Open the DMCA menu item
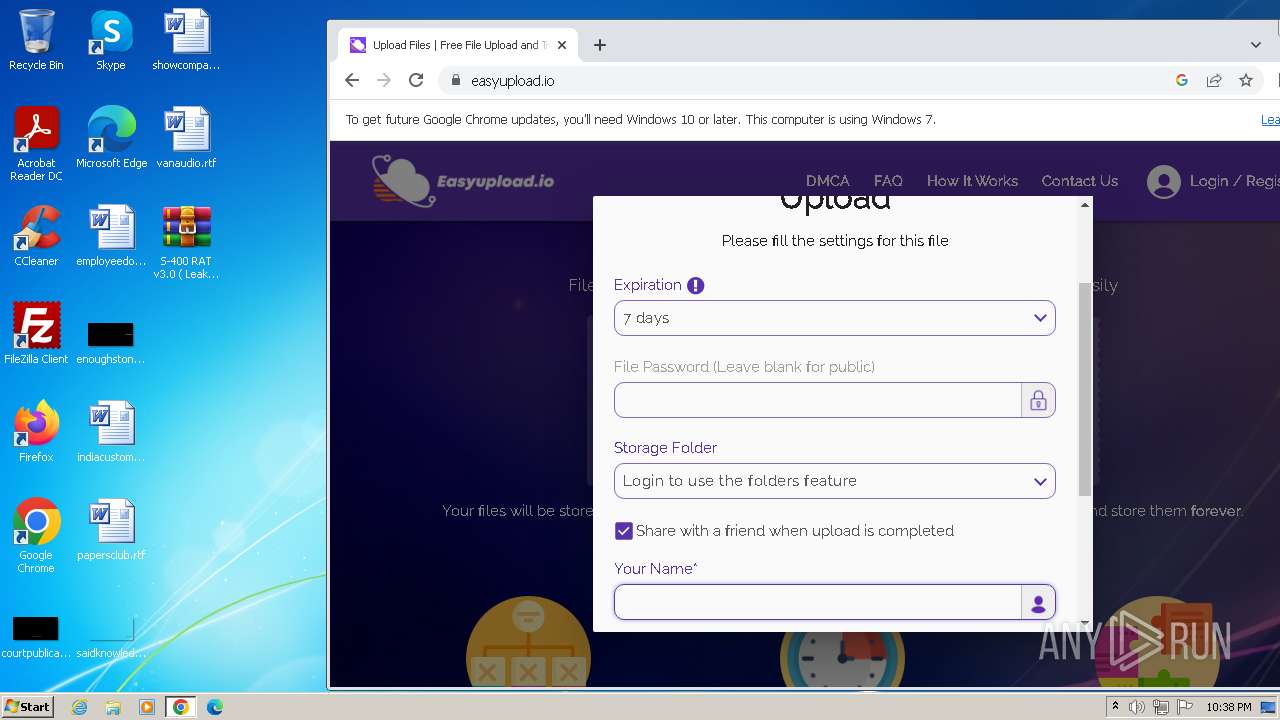 pos(828,181)
